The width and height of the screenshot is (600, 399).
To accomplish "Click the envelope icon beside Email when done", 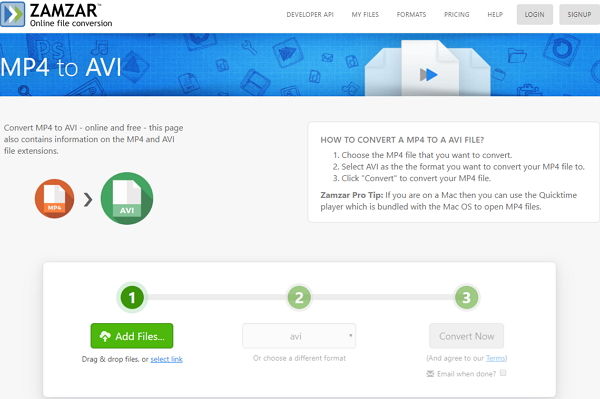I will [430, 373].
